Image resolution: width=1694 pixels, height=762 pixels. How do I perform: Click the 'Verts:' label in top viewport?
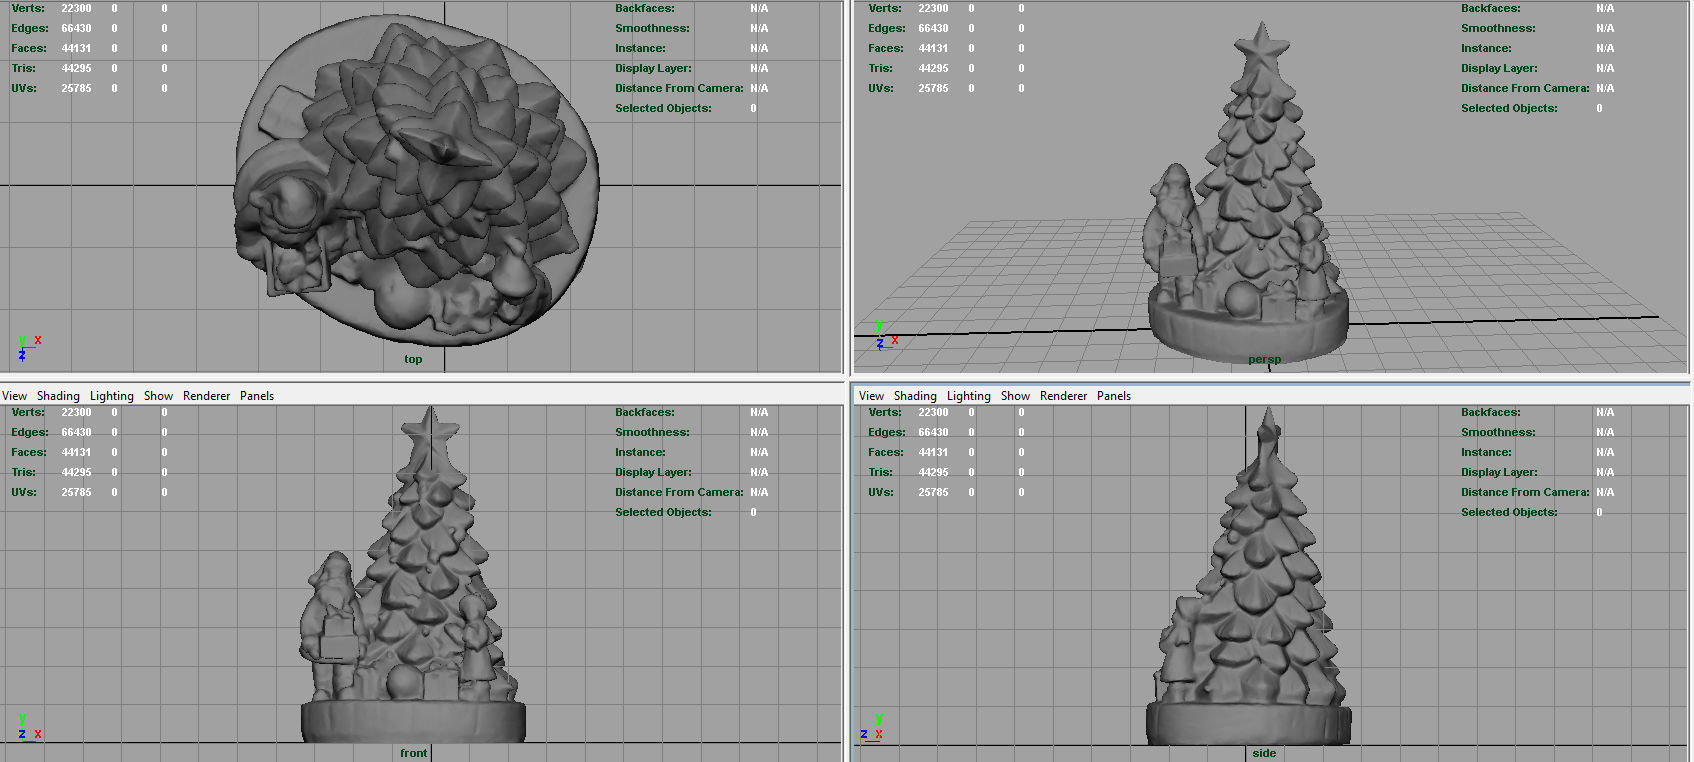28,8
